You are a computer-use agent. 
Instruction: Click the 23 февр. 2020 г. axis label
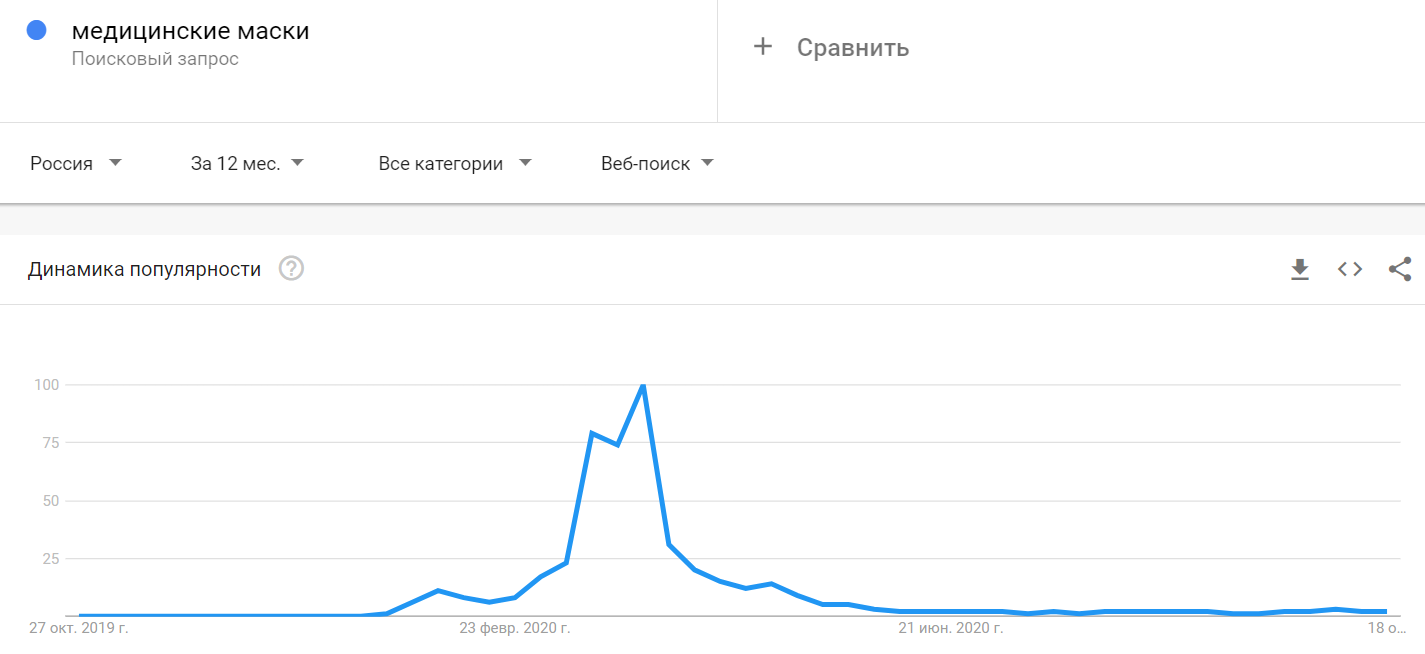click(x=514, y=629)
